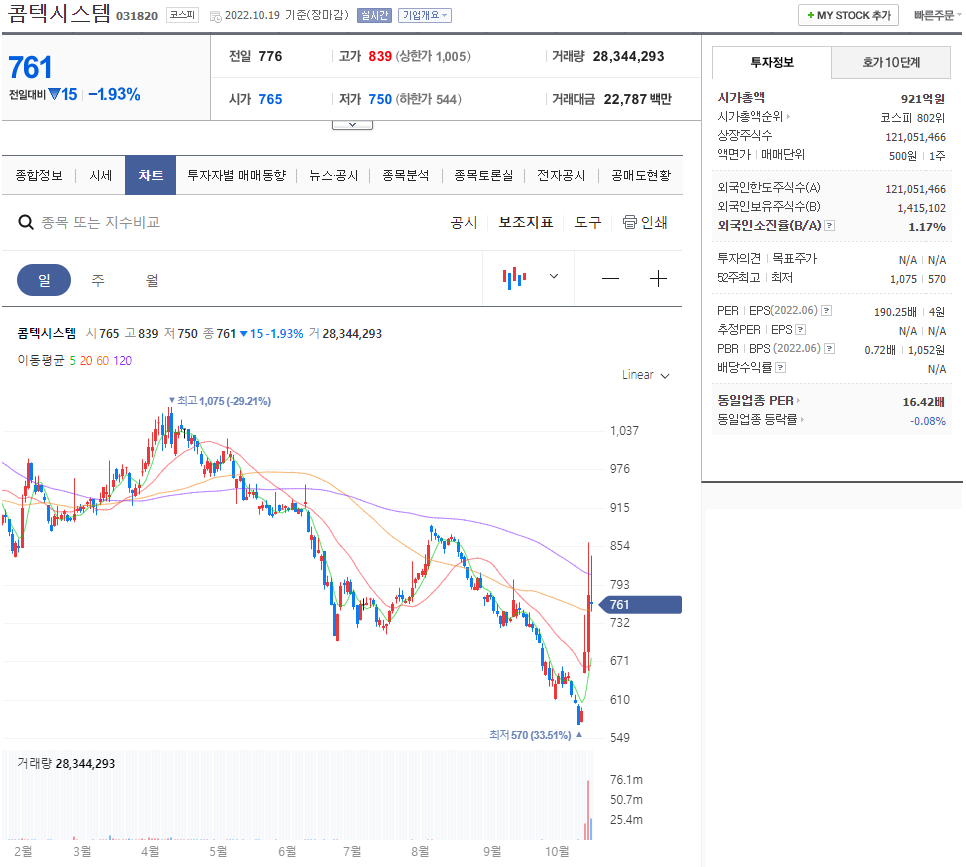Expand price details panel chevron

pos(352,124)
